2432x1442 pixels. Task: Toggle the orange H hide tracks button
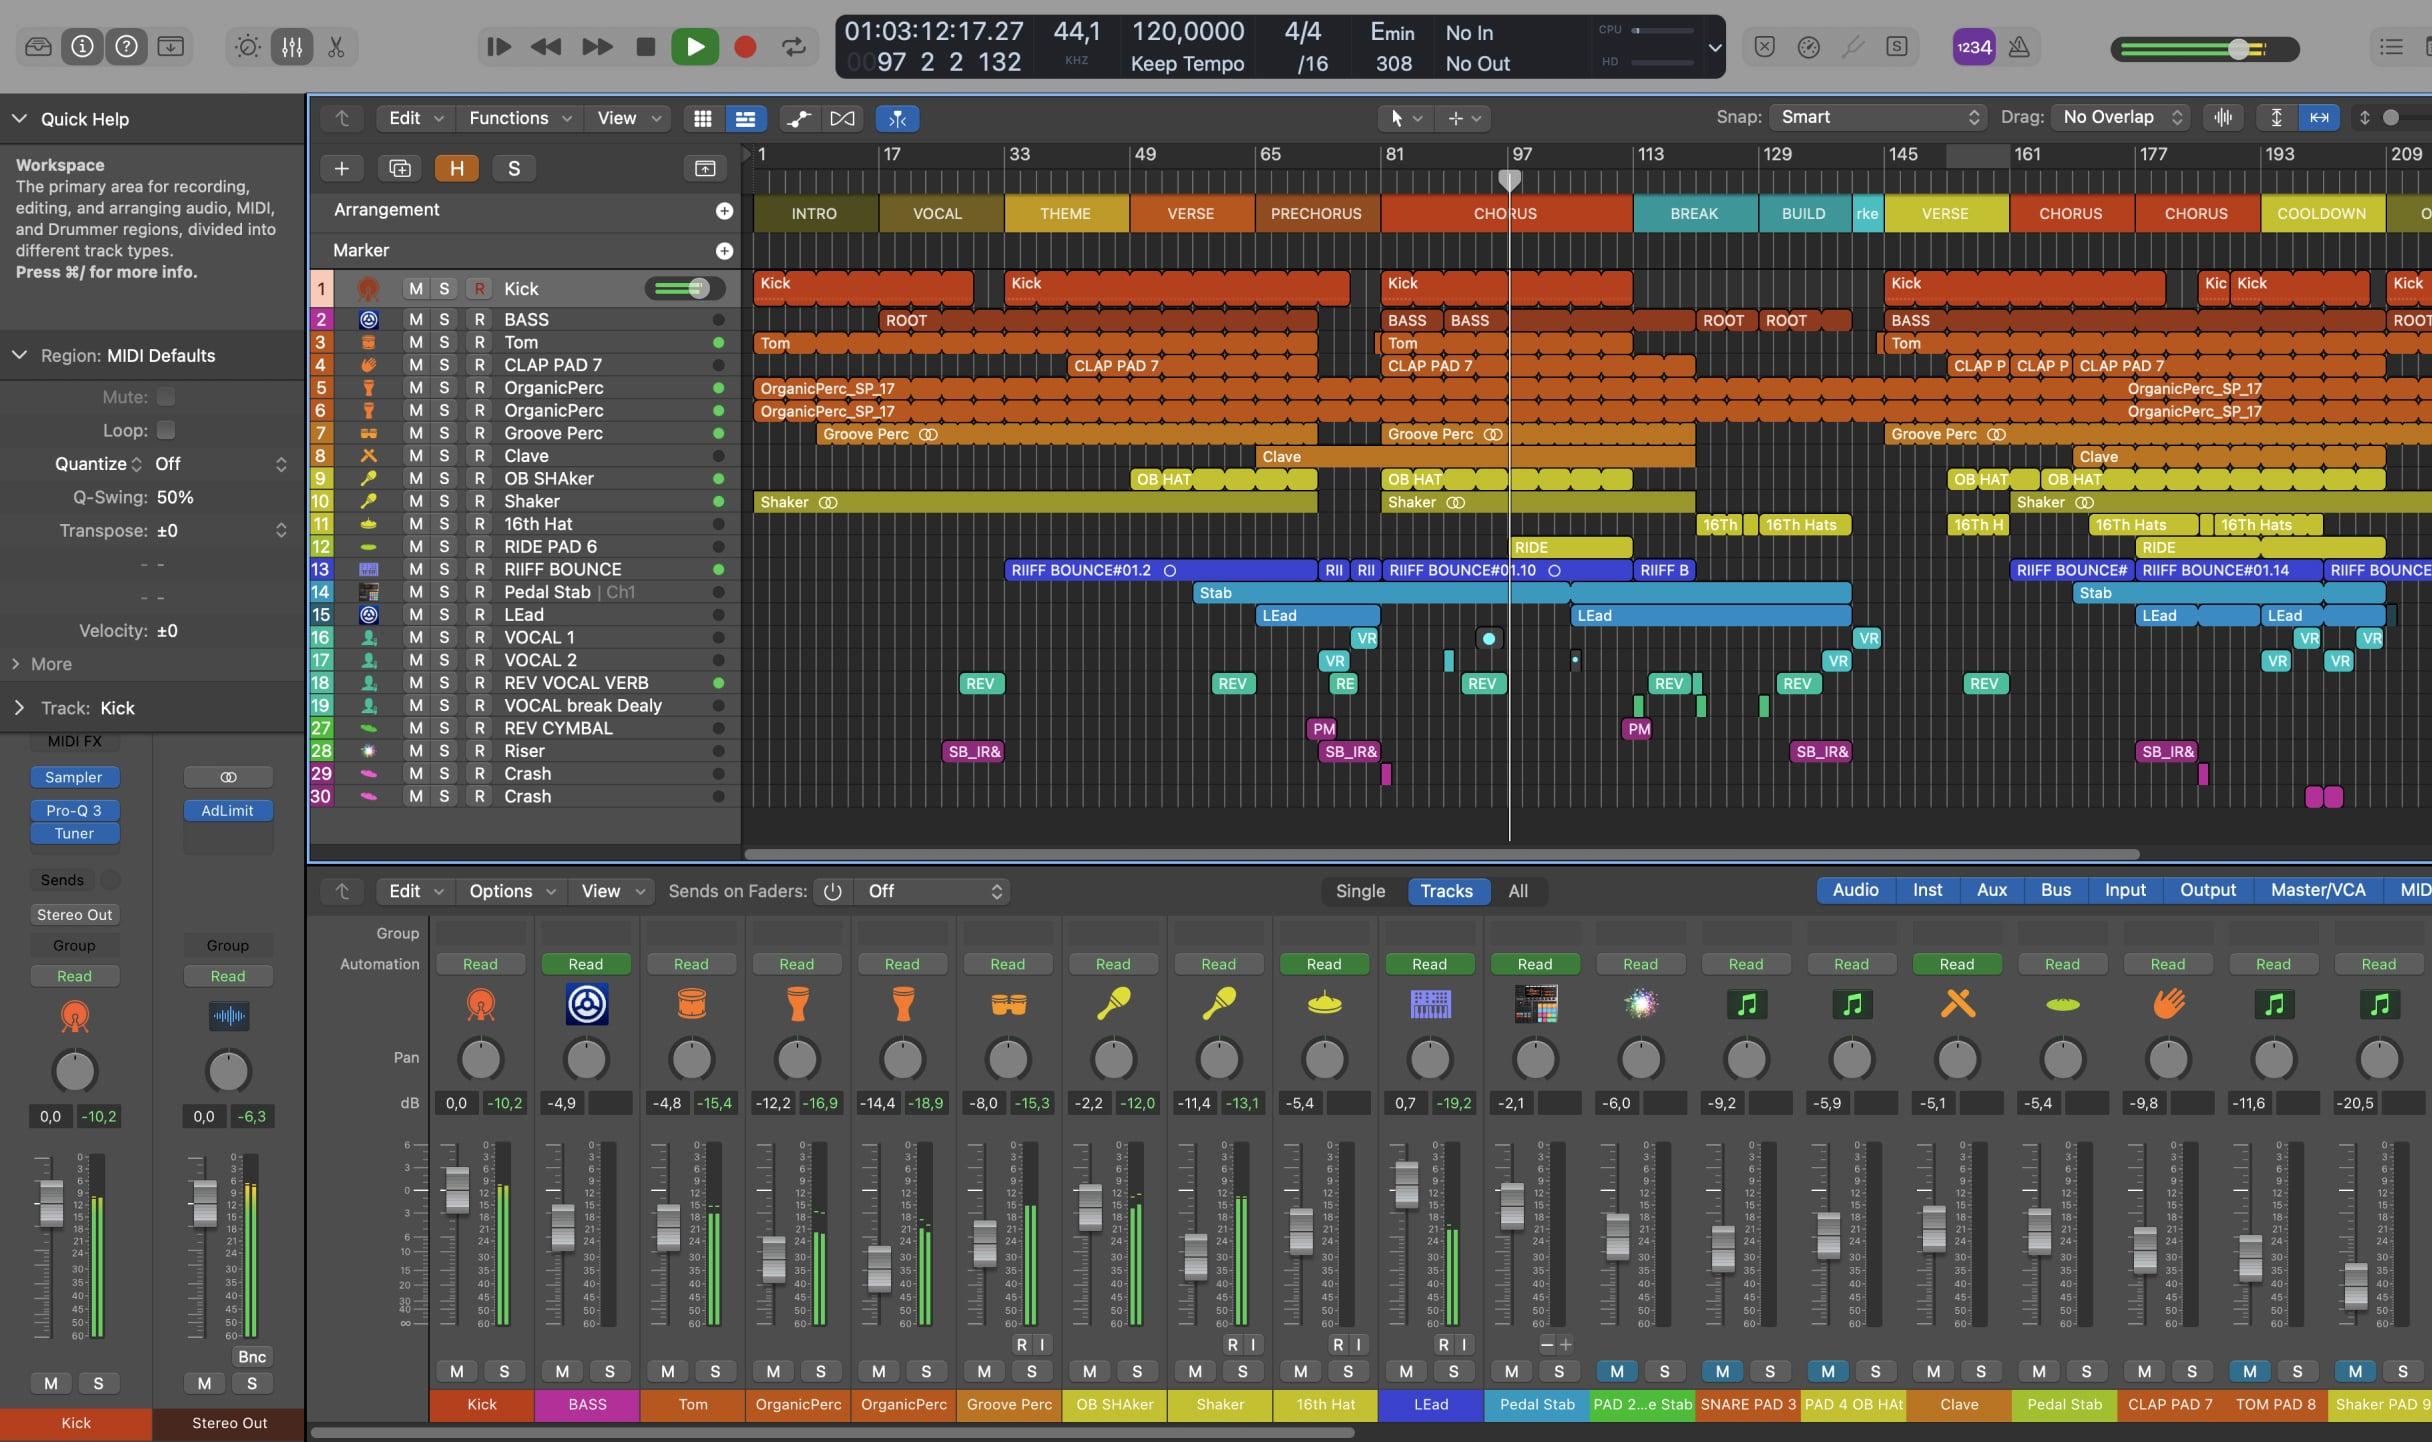coord(456,168)
